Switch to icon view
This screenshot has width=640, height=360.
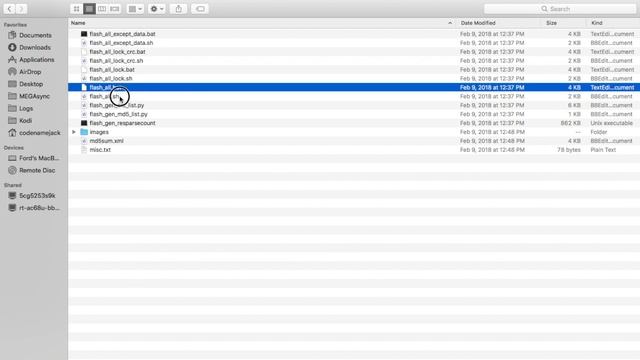(x=76, y=9)
